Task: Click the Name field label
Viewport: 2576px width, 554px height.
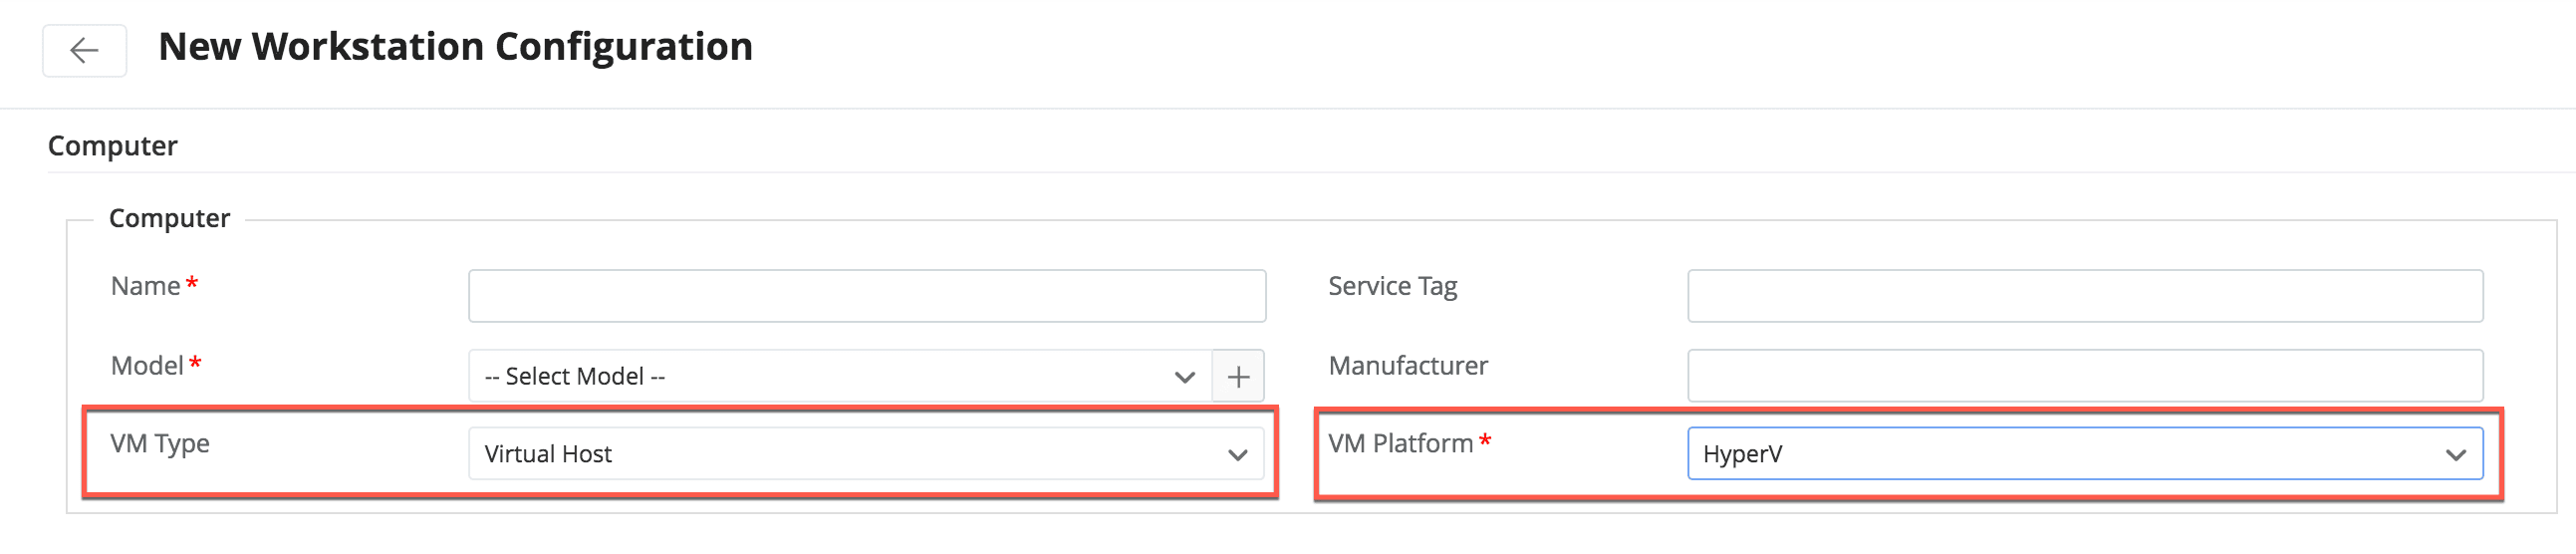Action: click(145, 287)
